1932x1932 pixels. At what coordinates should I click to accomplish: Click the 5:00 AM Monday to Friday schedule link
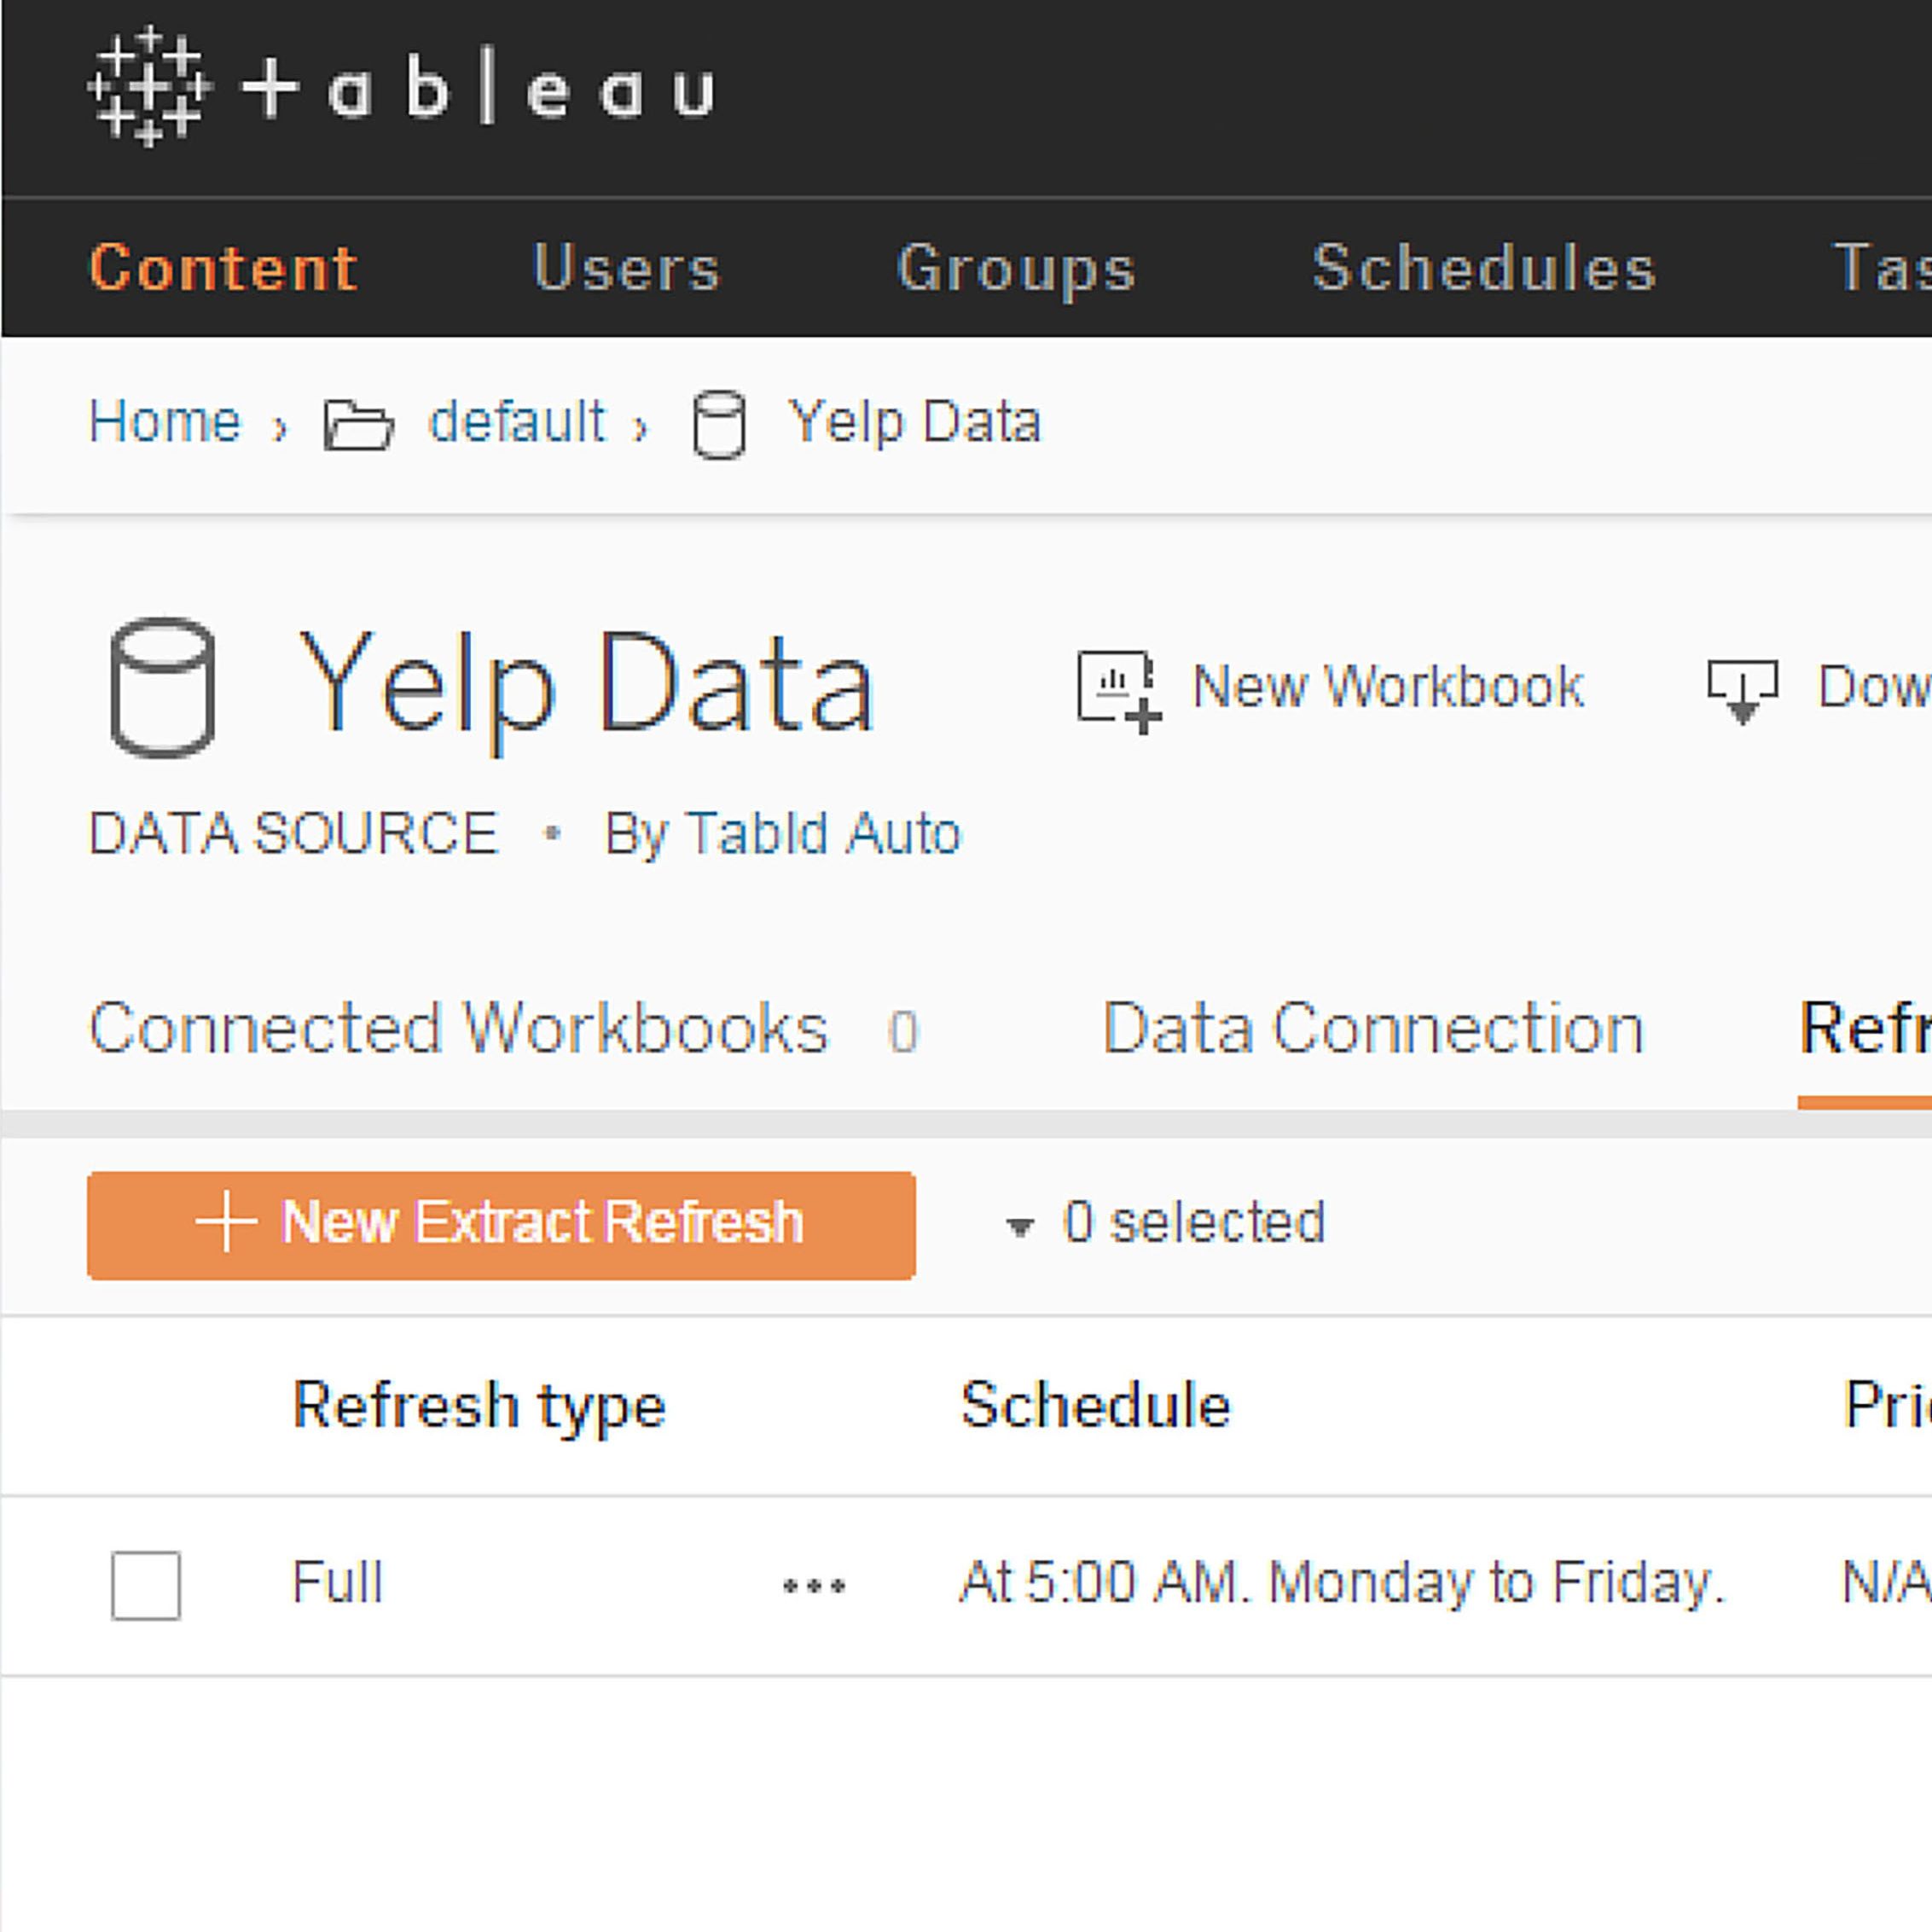pos(1342,1583)
